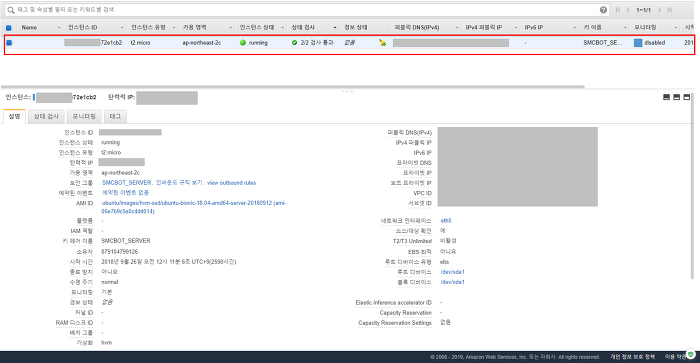700x363 pixels.
Task: Switch to the 상태 검사 tab
Action: pyautogui.click(x=46, y=116)
